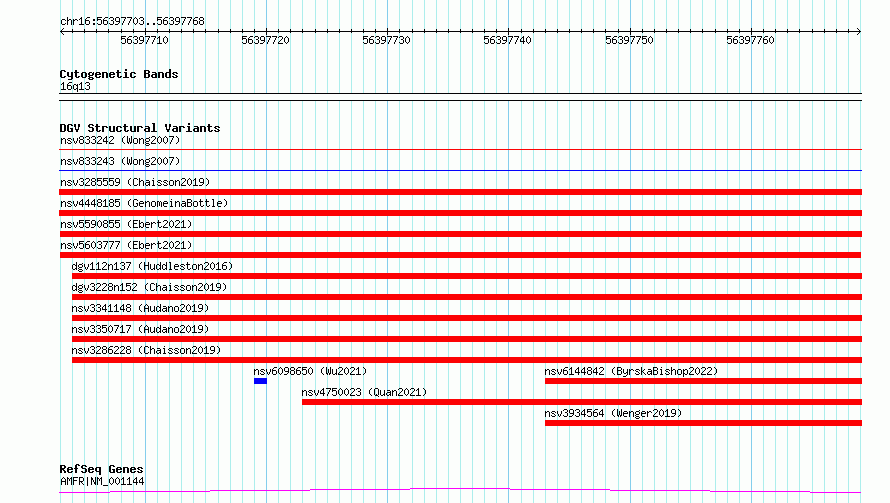Click the 16q13 cytogenetic band label
This screenshot has width=890, height=503.
click(75, 86)
